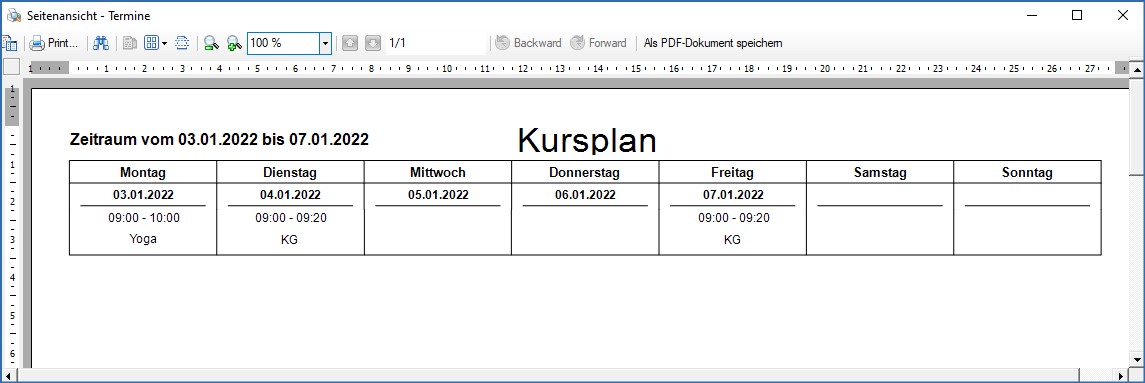This screenshot has height=383, width=1145.
Task: Click the Yoga course entry
Action: (x=143, y=239)
